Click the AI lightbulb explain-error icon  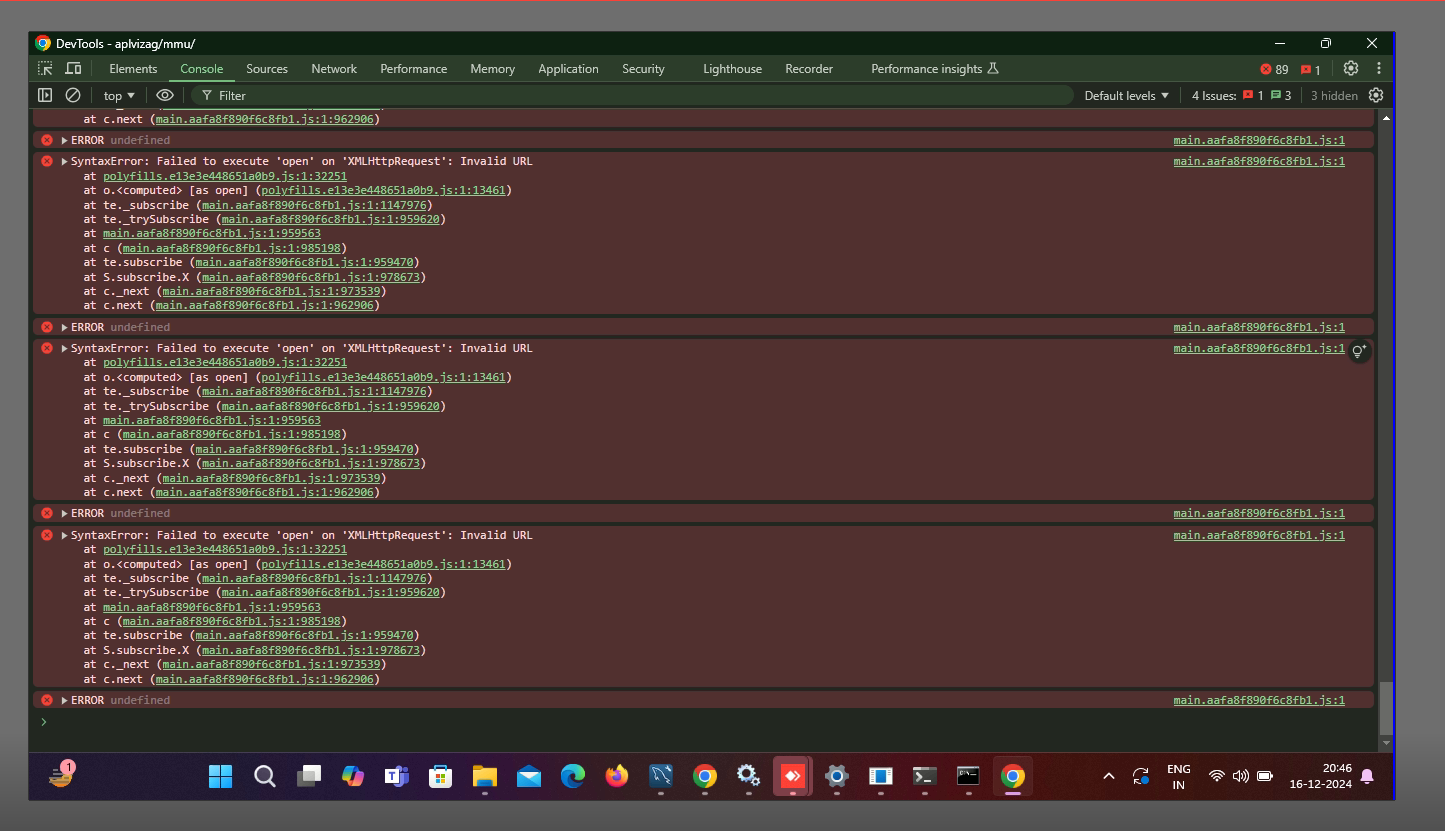pos(1358,351)
